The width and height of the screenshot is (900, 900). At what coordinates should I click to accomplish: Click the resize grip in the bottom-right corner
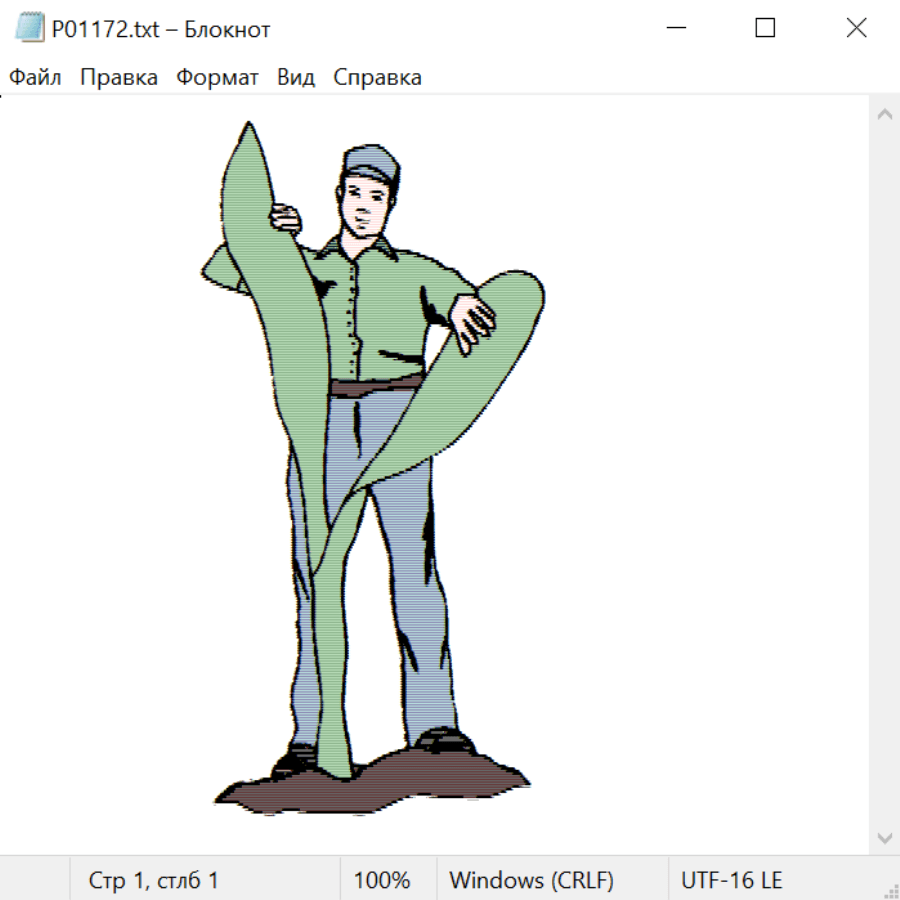click(x=890, y=890)
